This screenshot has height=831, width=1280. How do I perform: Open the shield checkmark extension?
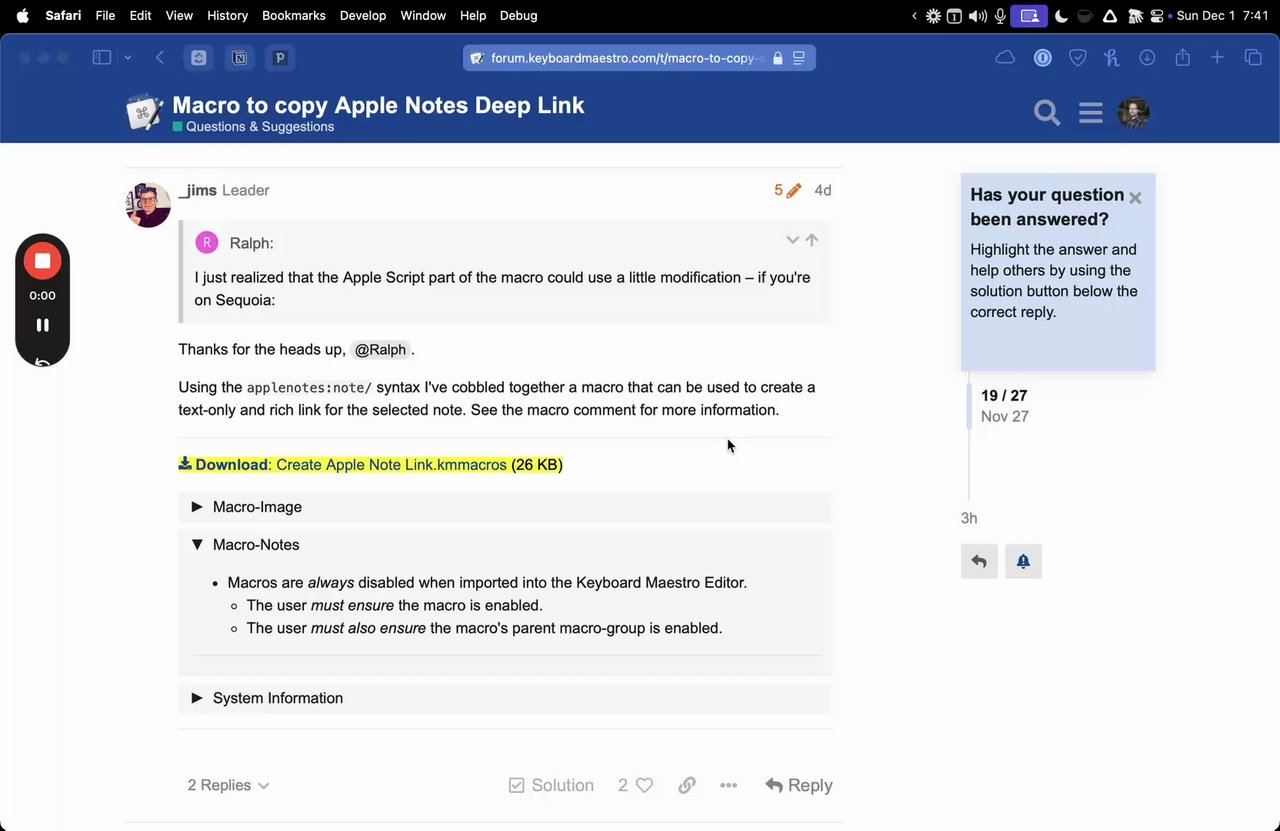click(x=1077, y=58)
